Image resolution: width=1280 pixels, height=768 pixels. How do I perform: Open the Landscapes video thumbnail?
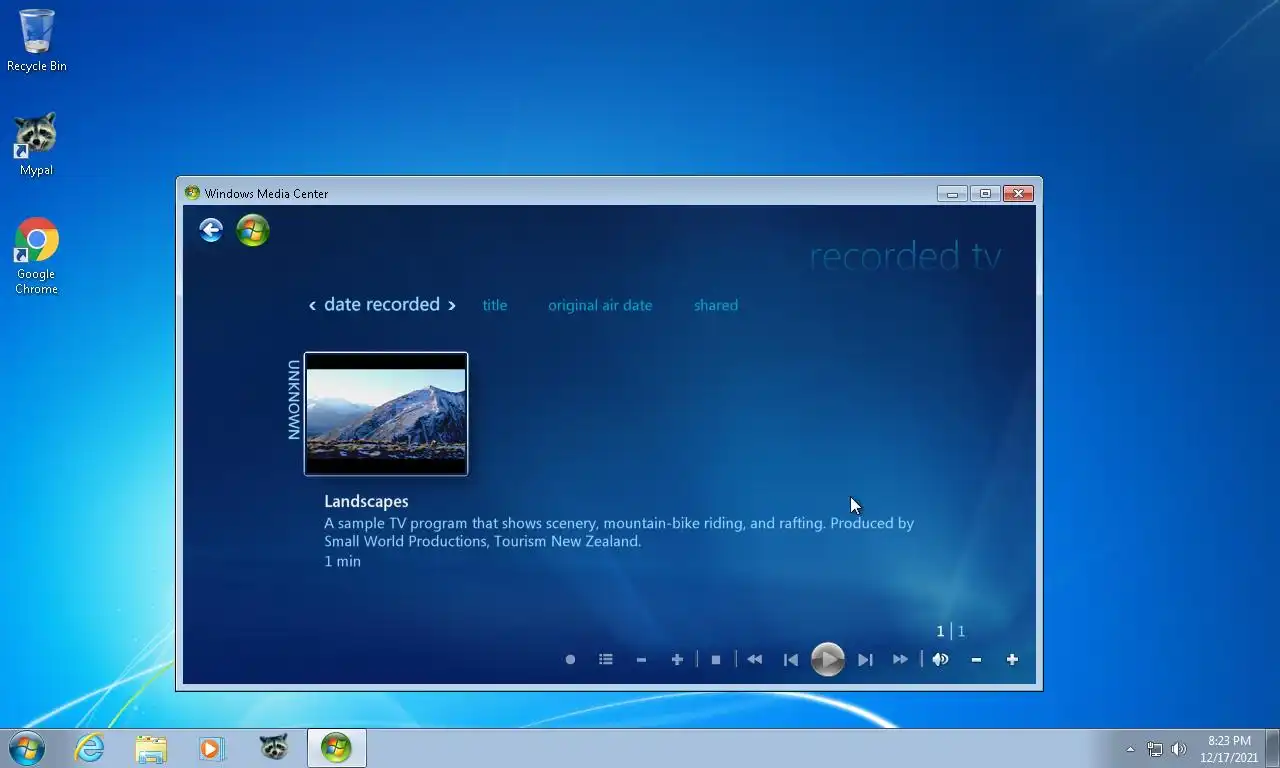click(x=386, y=414)
